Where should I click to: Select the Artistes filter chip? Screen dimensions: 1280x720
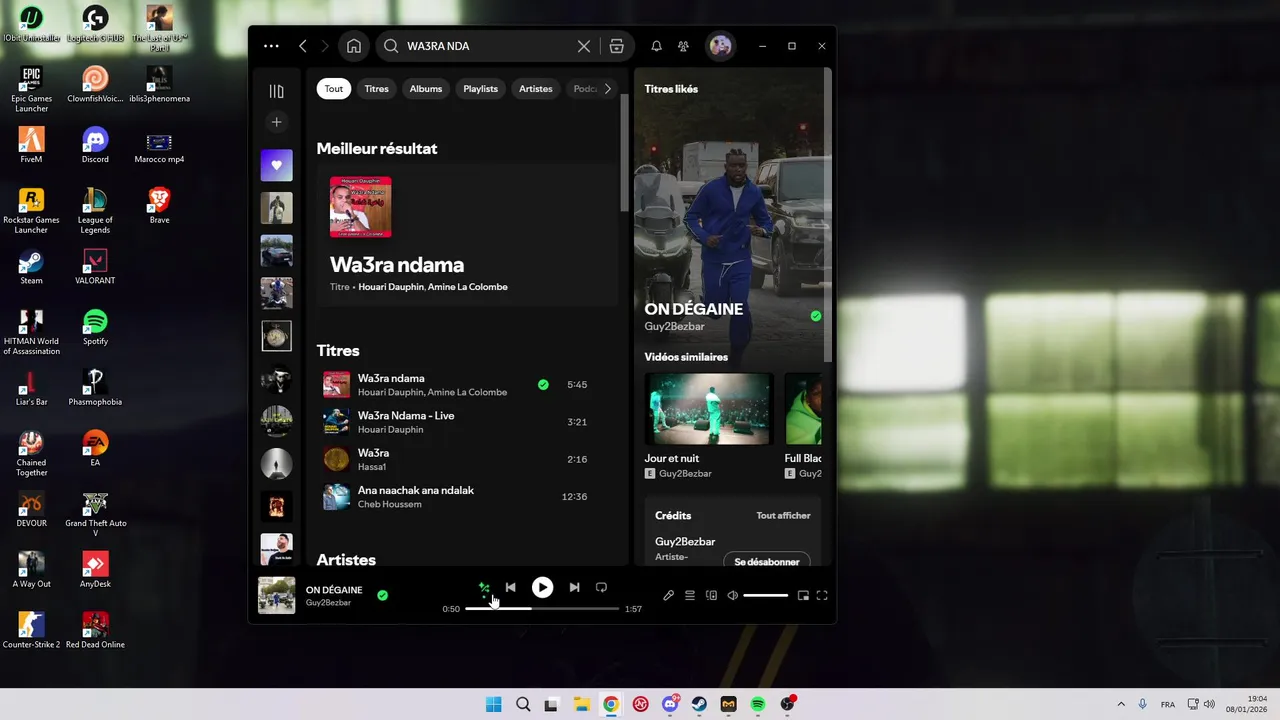(536, 89)
